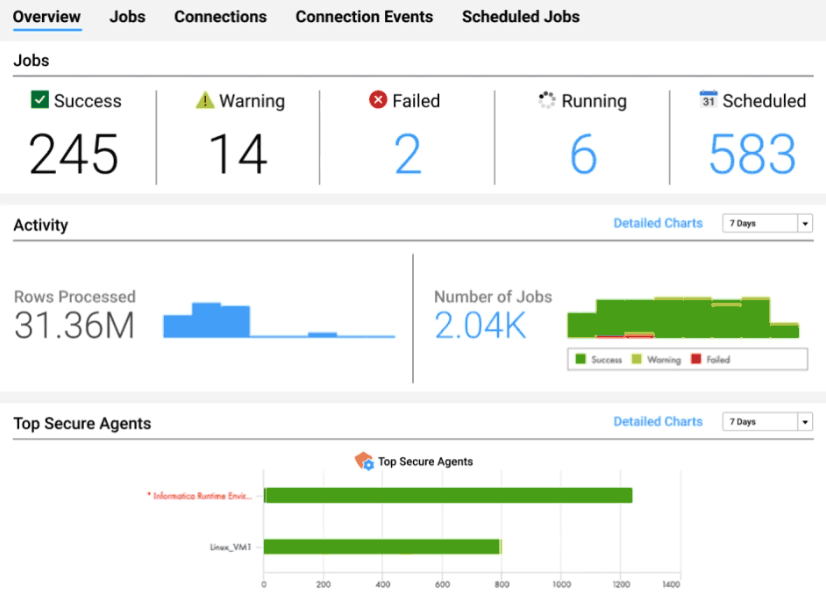Open the 2.04K Number of Jobs link
This screenshot has width=826, height=593.
click(x=480, y=325)
